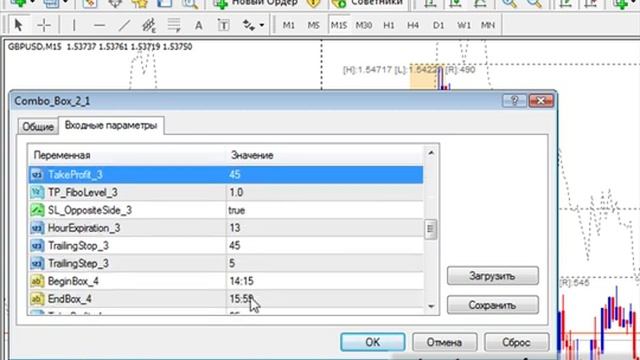The height and width of the screenshot is (360, 640).
Task: Switch chart to M30 timeframe
Action: coord(363,25)
